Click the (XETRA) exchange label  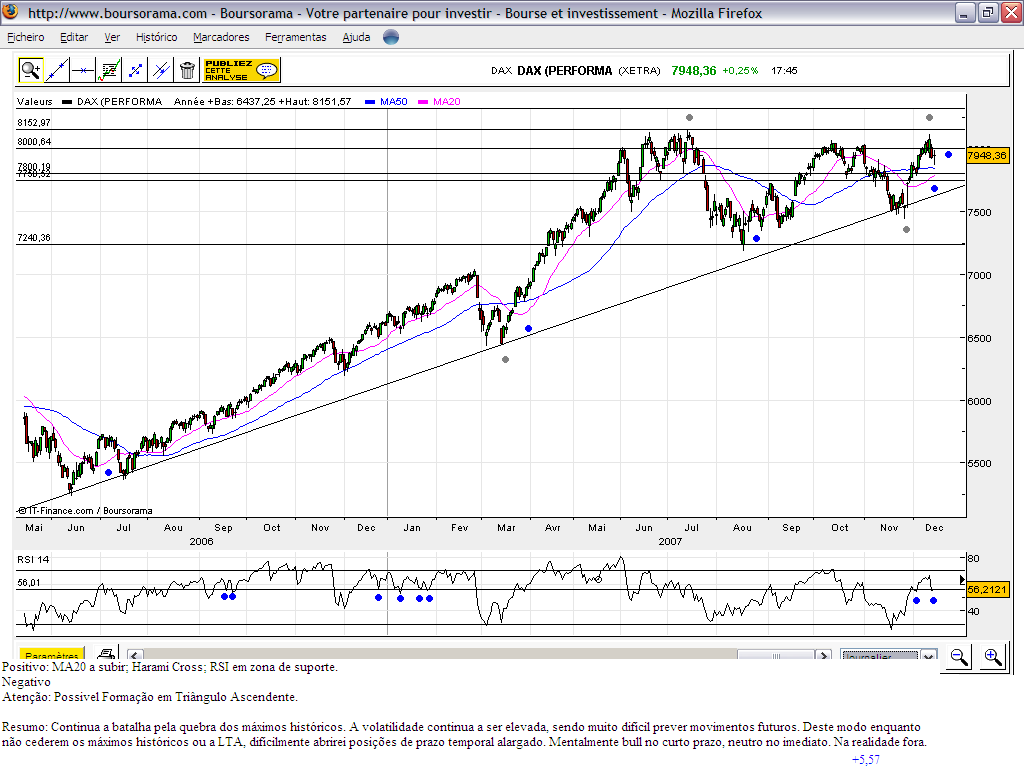coord(639,71)
